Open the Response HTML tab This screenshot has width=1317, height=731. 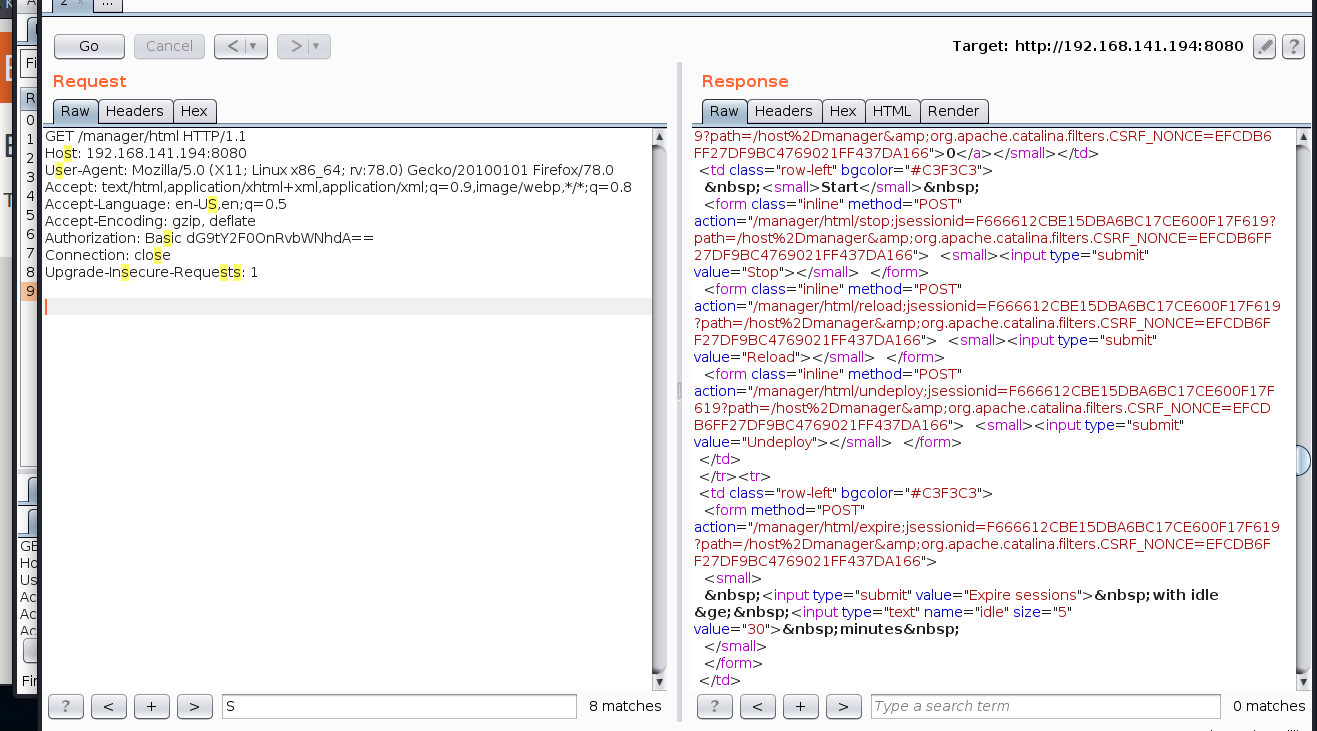tap(892, 111)
